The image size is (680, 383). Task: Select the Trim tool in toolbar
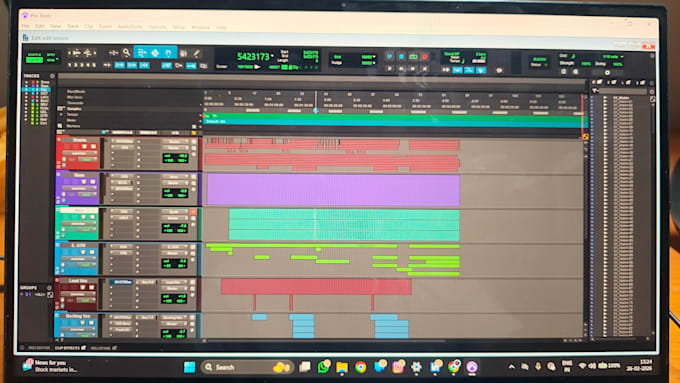142,53
